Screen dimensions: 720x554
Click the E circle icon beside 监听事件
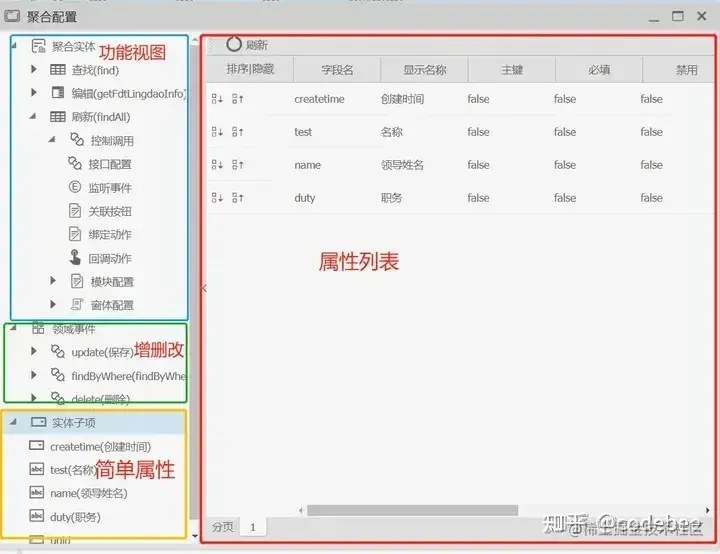pos(75,187)
